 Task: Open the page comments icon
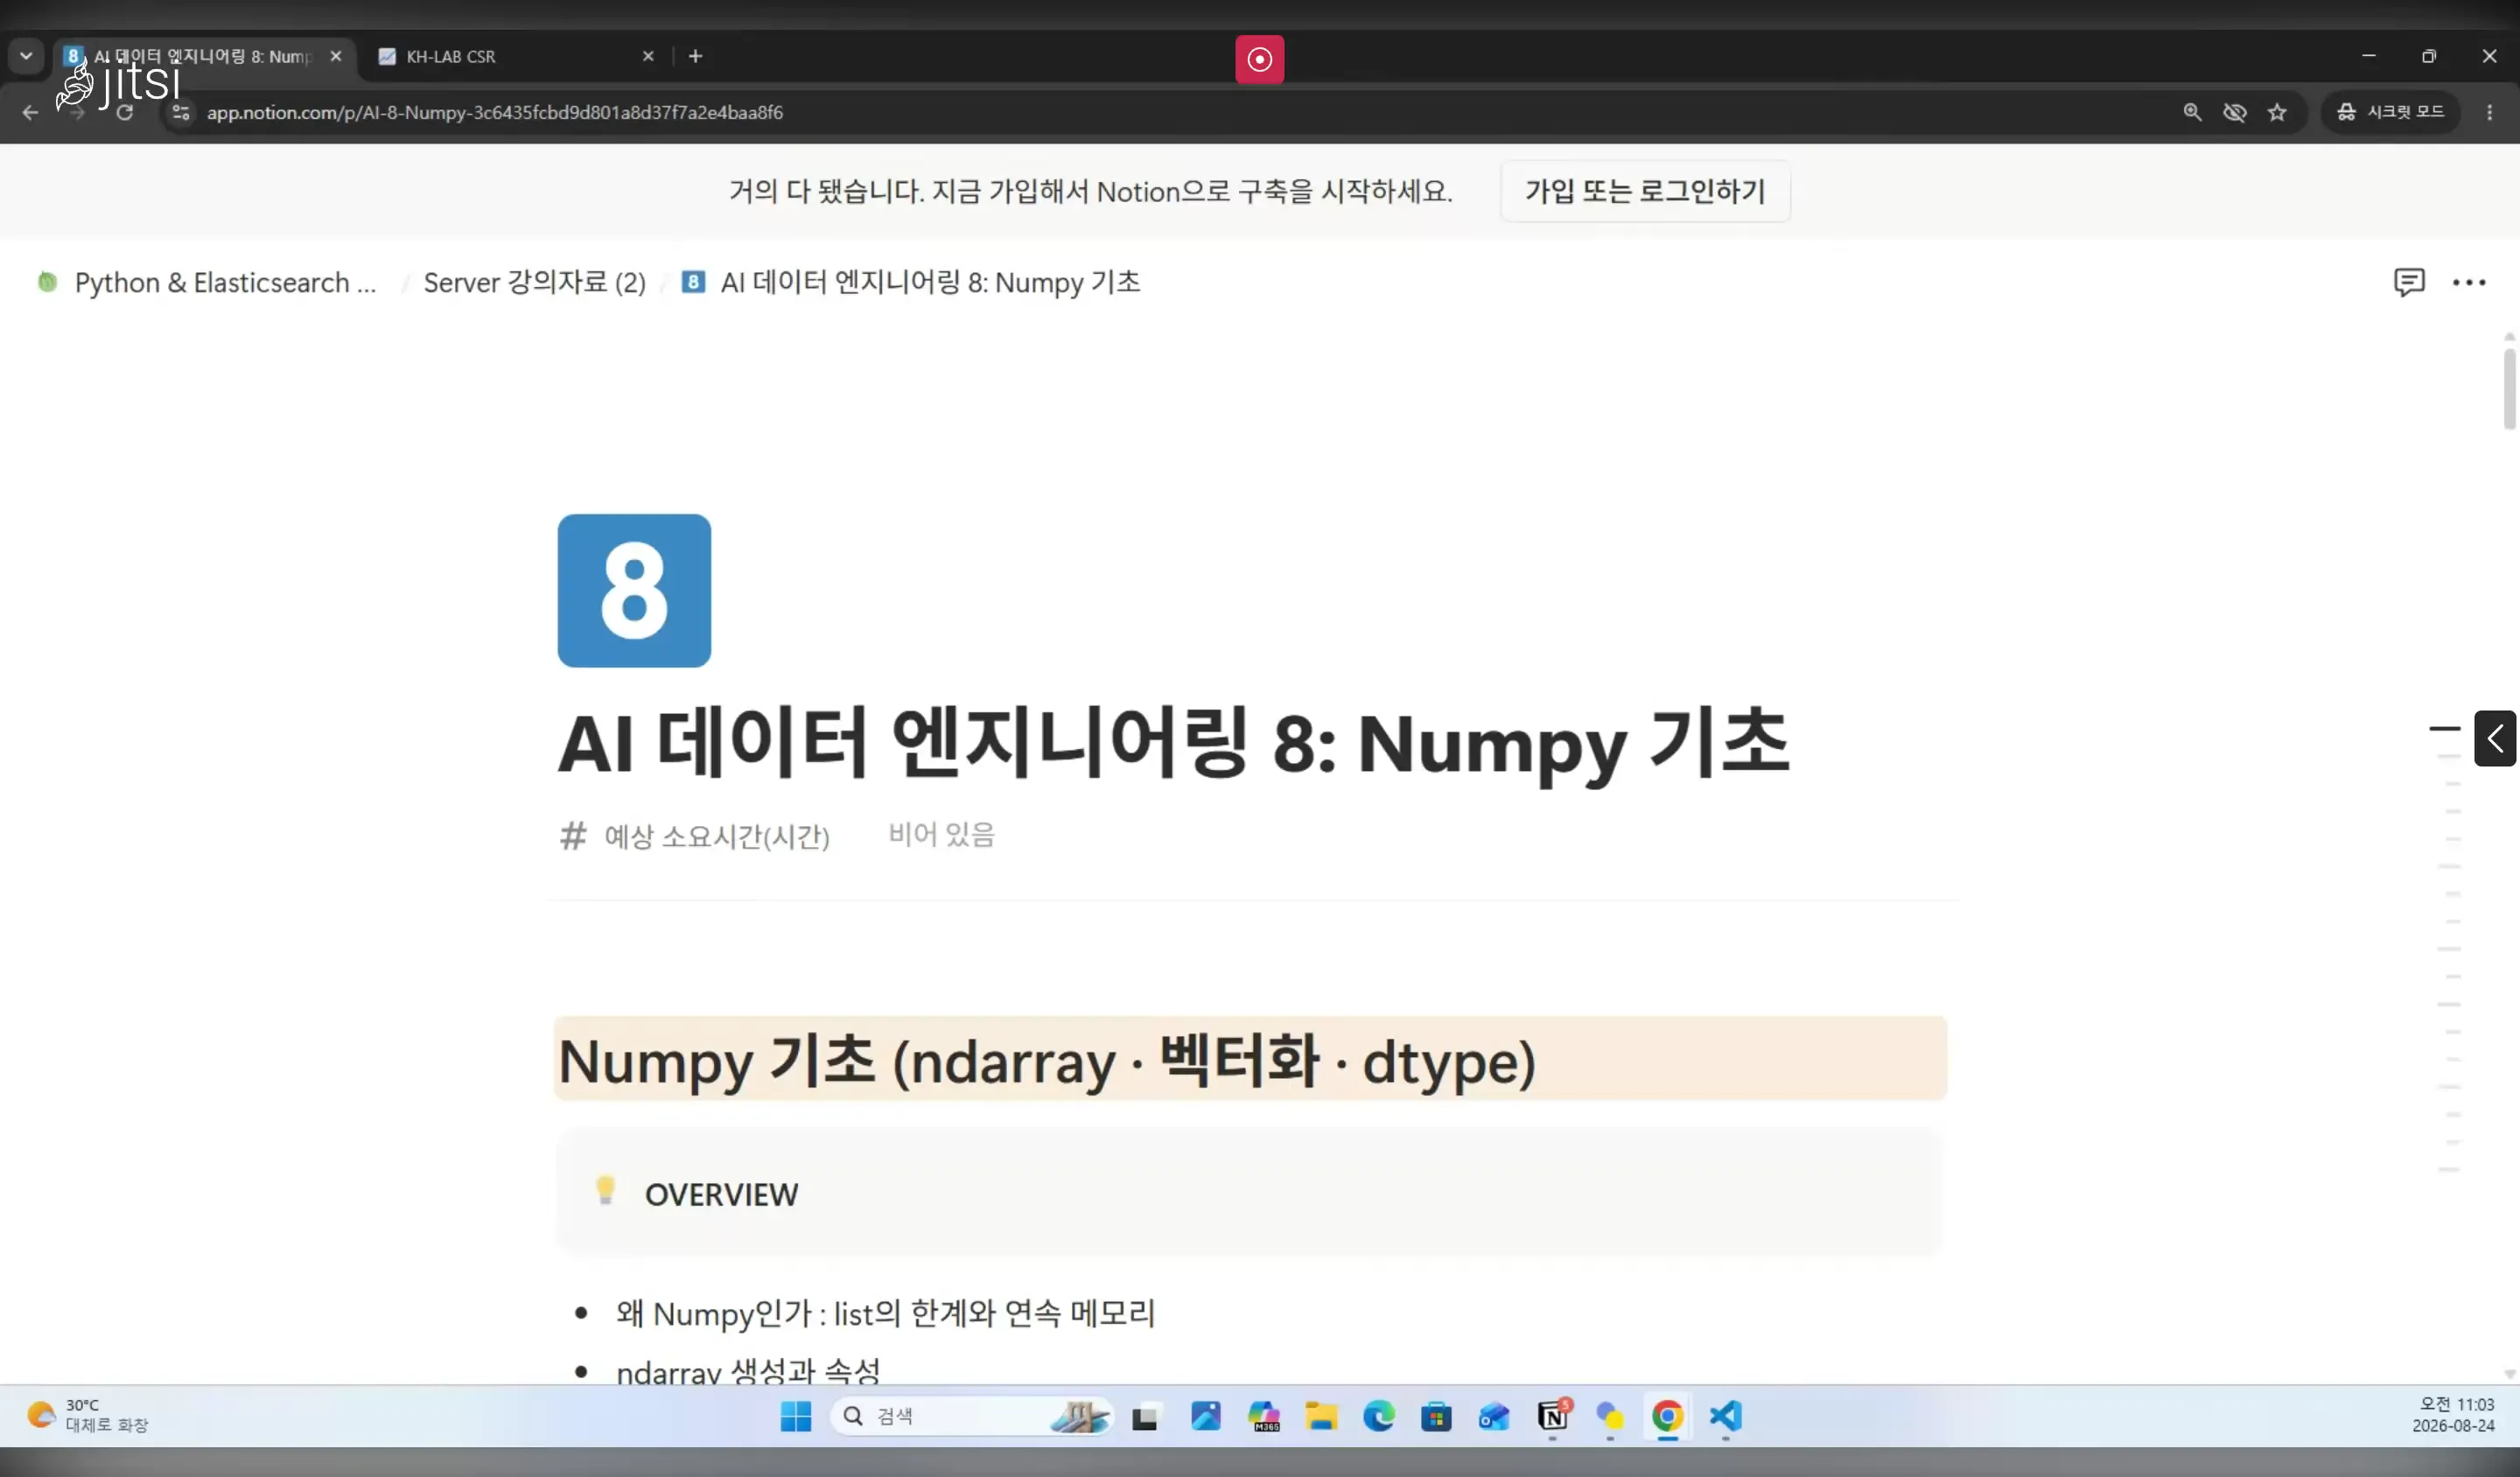click(2409, 282)
